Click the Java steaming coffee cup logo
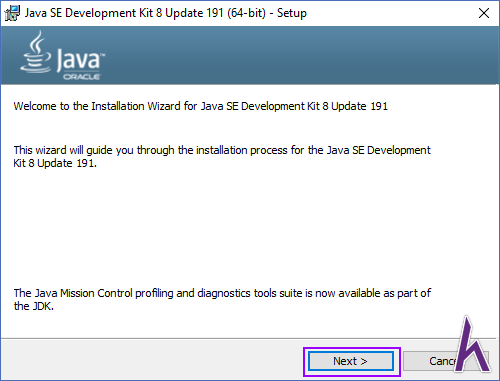This screenshot has width=500, height=381. click(36, 52)
